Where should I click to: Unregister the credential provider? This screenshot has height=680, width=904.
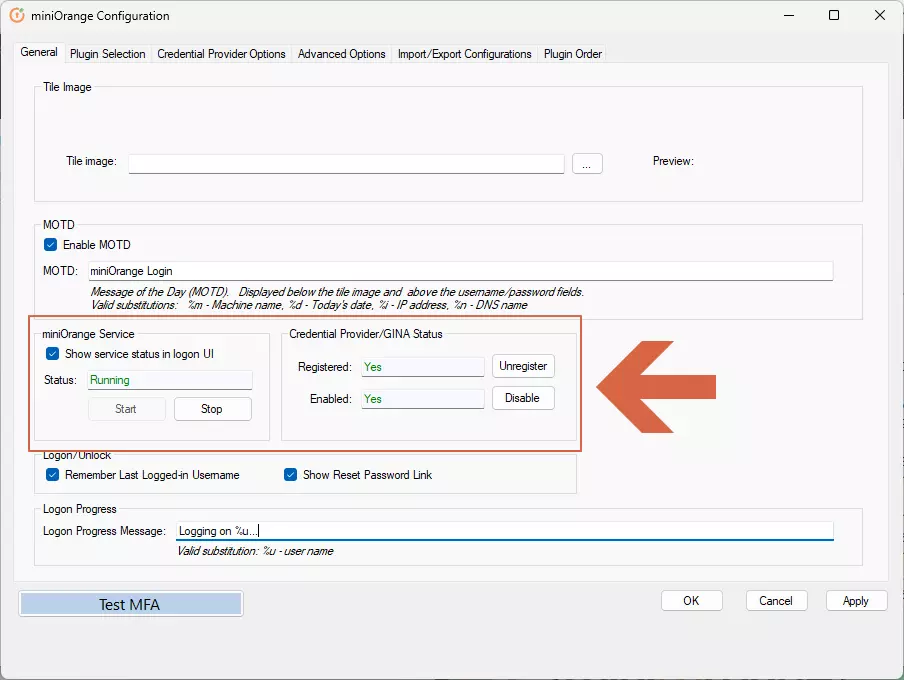pos(523,366)
